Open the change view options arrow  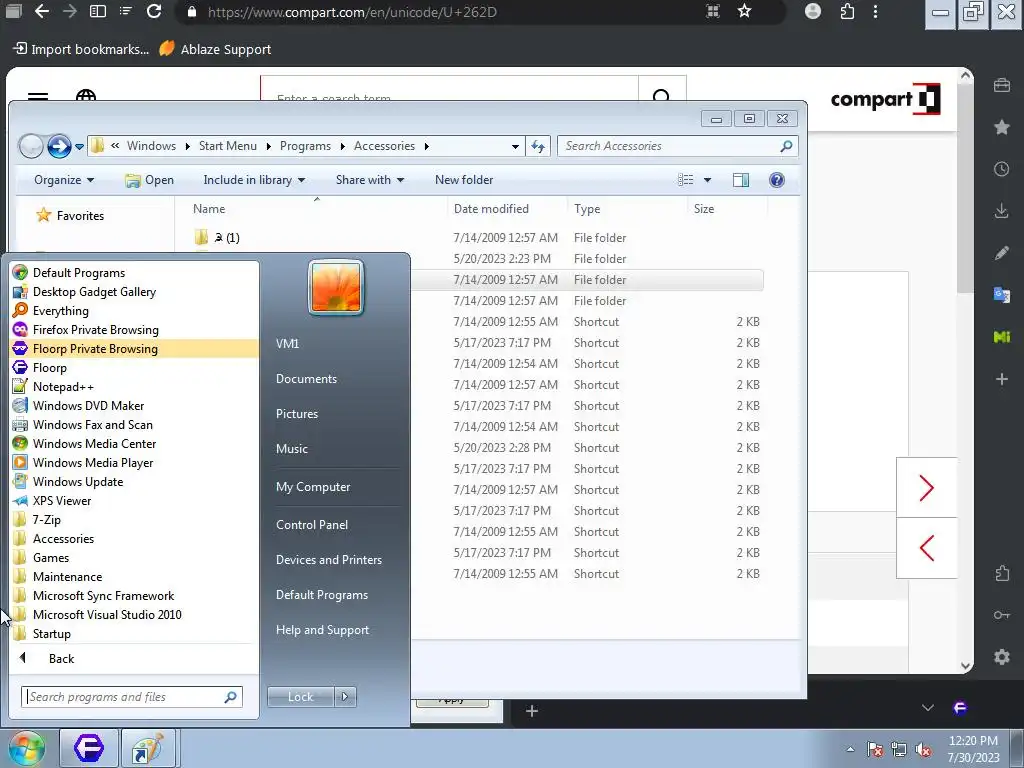tap(707, 180)
